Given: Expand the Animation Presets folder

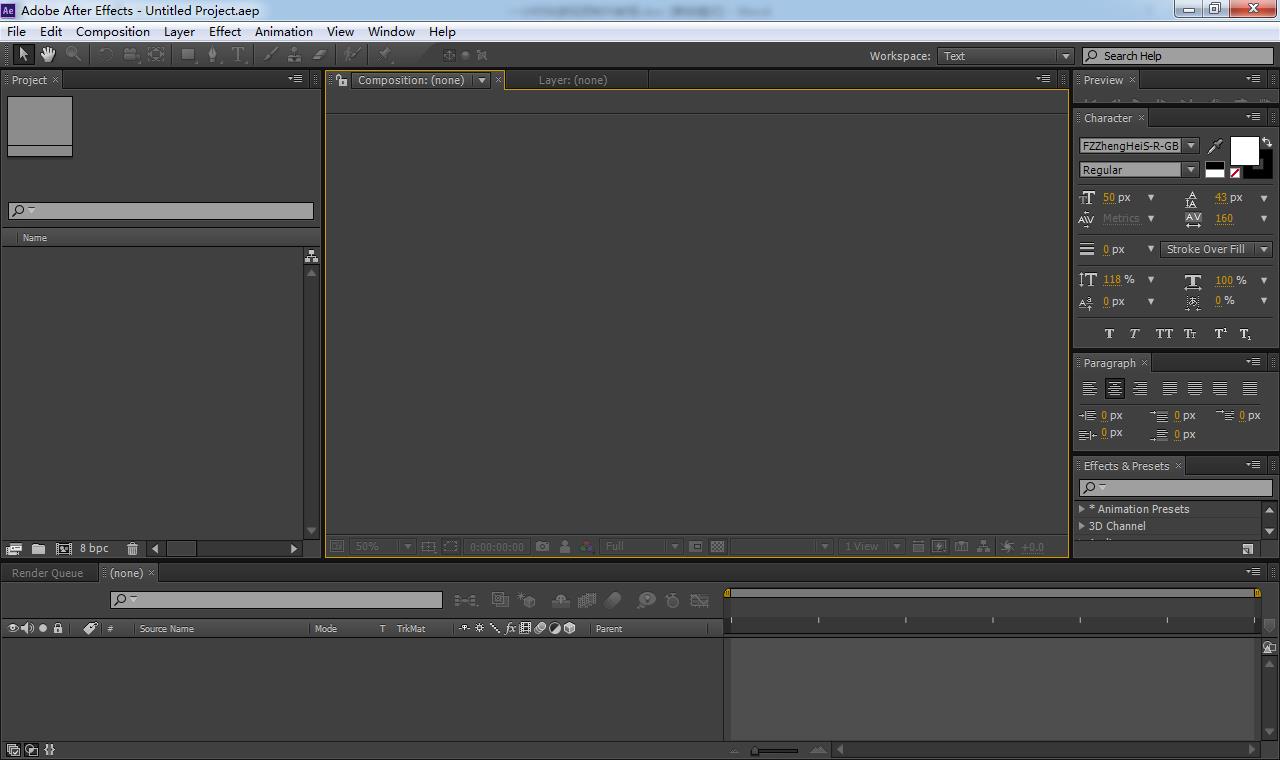Looking at the screenshot, I should (x=1082, y=509).
